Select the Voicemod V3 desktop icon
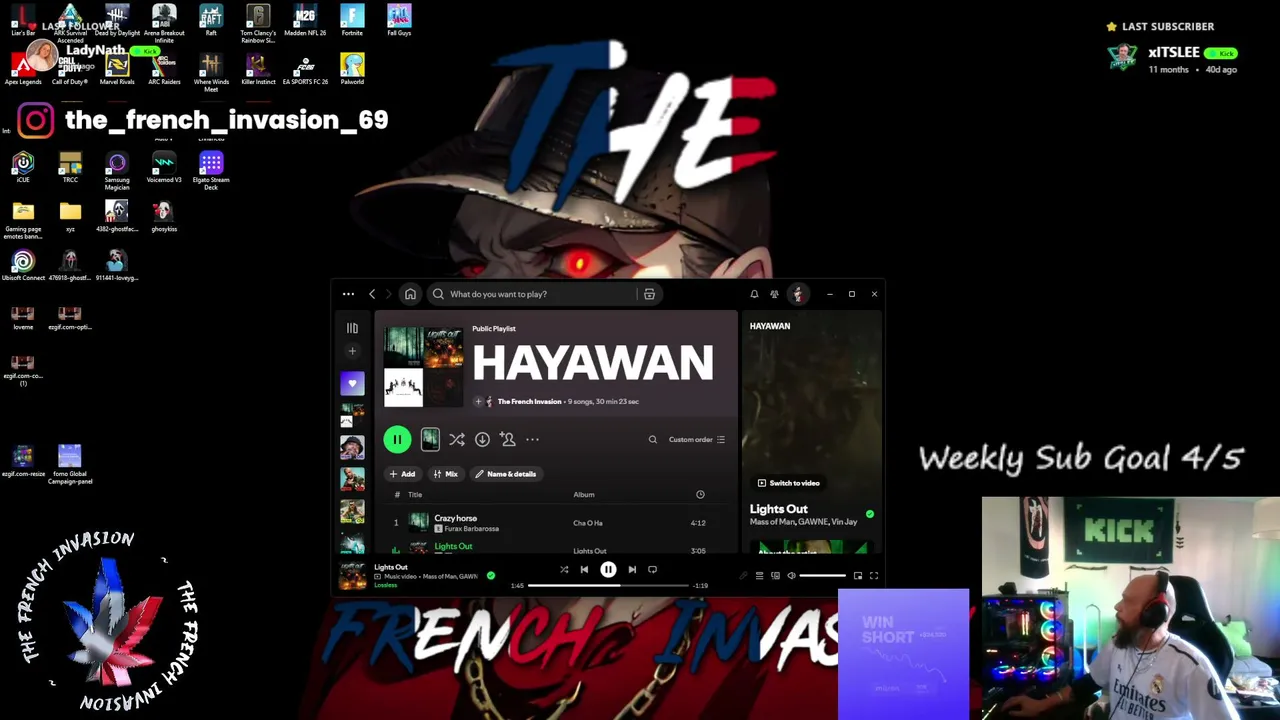Screen dimensions: 1280x720 [164, 168]
